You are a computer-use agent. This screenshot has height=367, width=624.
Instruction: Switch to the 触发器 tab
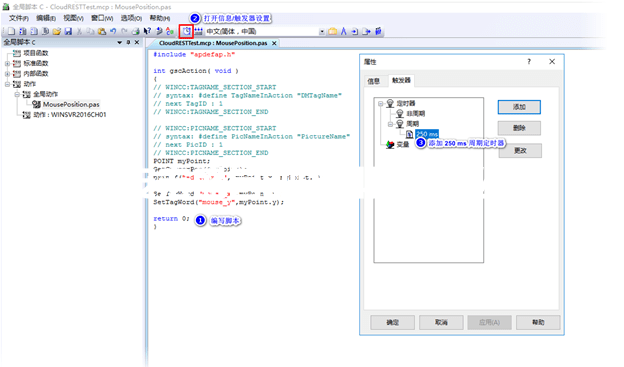click(401, 80)
